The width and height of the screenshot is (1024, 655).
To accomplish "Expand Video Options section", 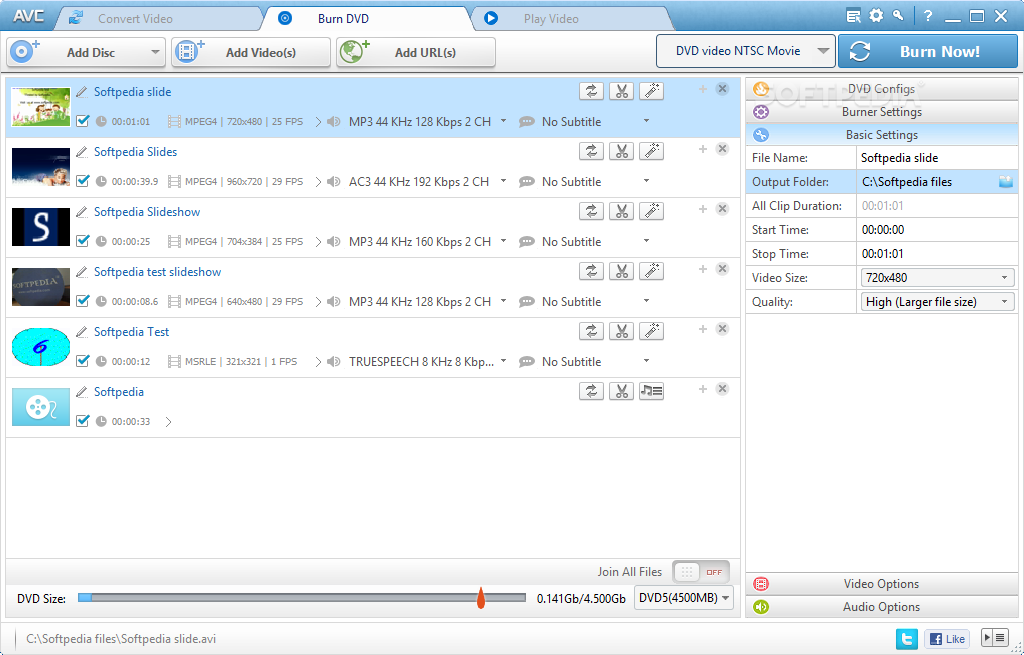I will (x=882, y=584).
